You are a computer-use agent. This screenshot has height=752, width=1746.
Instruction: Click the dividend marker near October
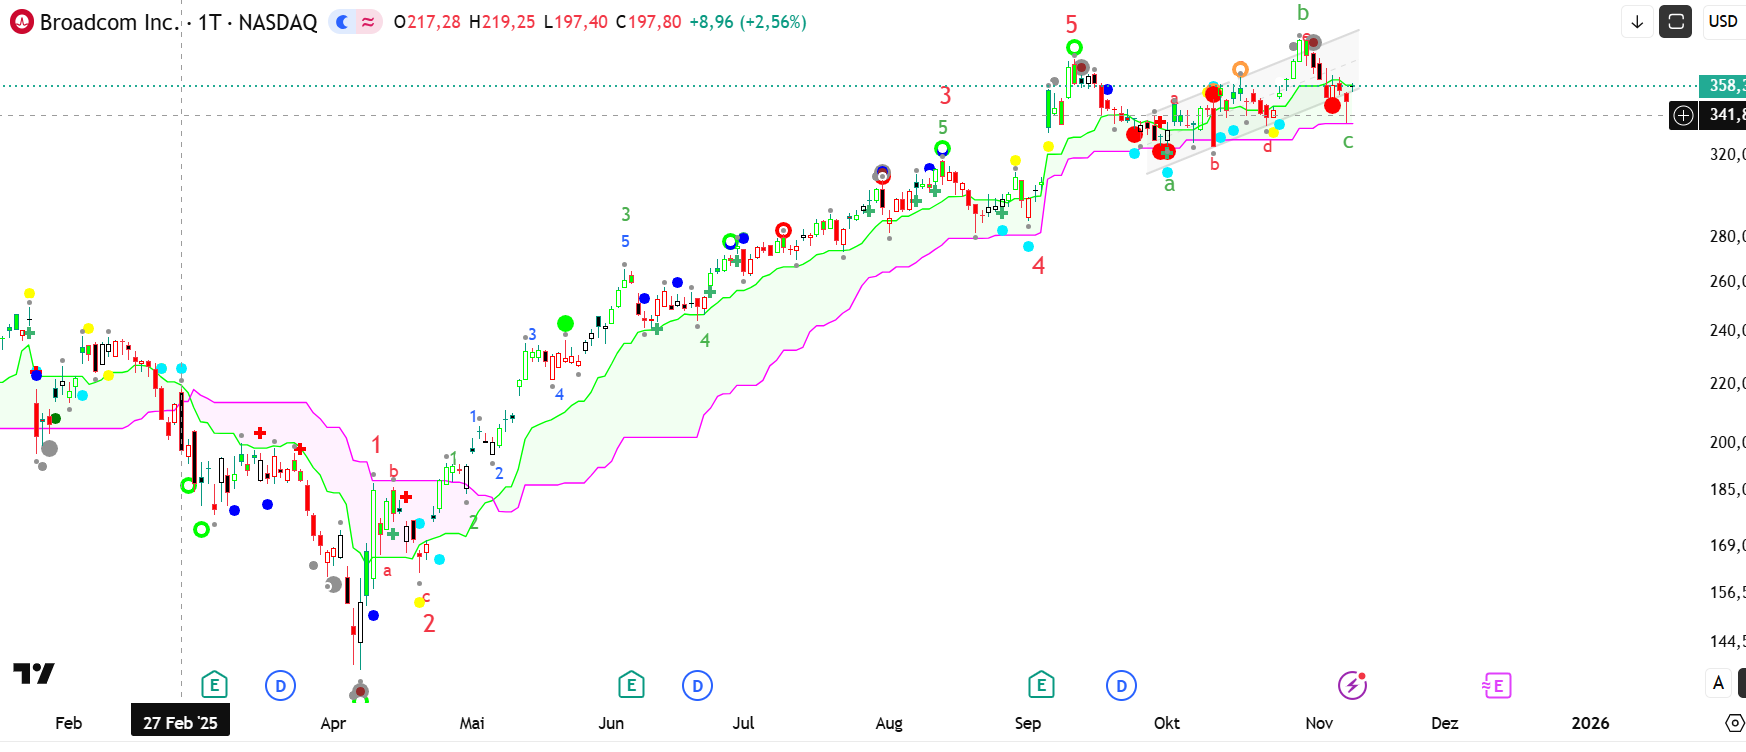point(1121,685)
